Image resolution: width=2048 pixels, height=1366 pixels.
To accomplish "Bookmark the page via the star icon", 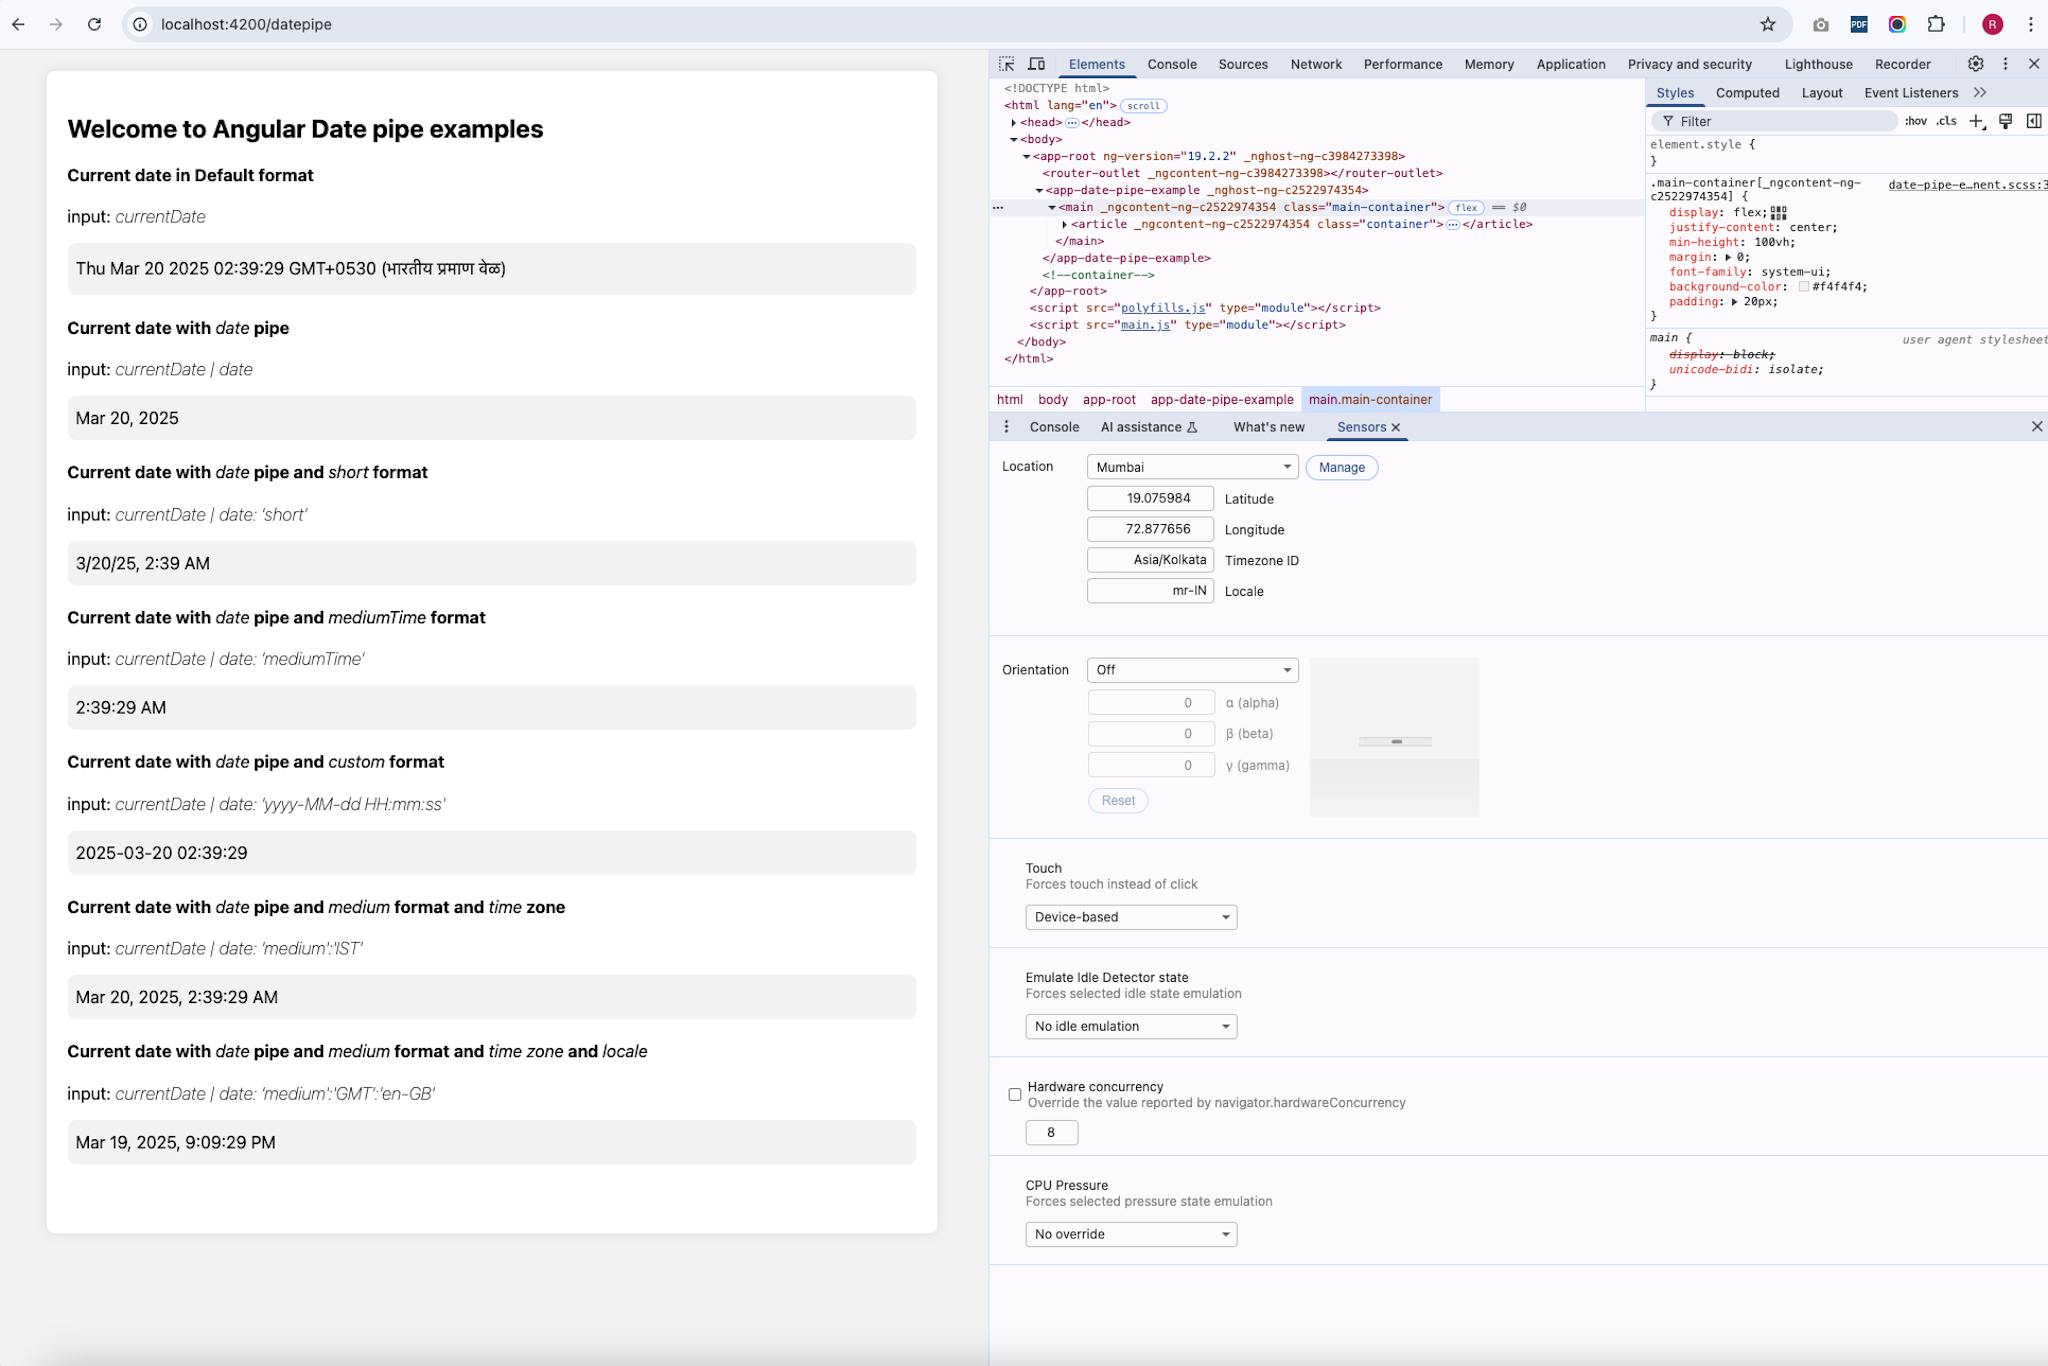I will click(1767, 23).
